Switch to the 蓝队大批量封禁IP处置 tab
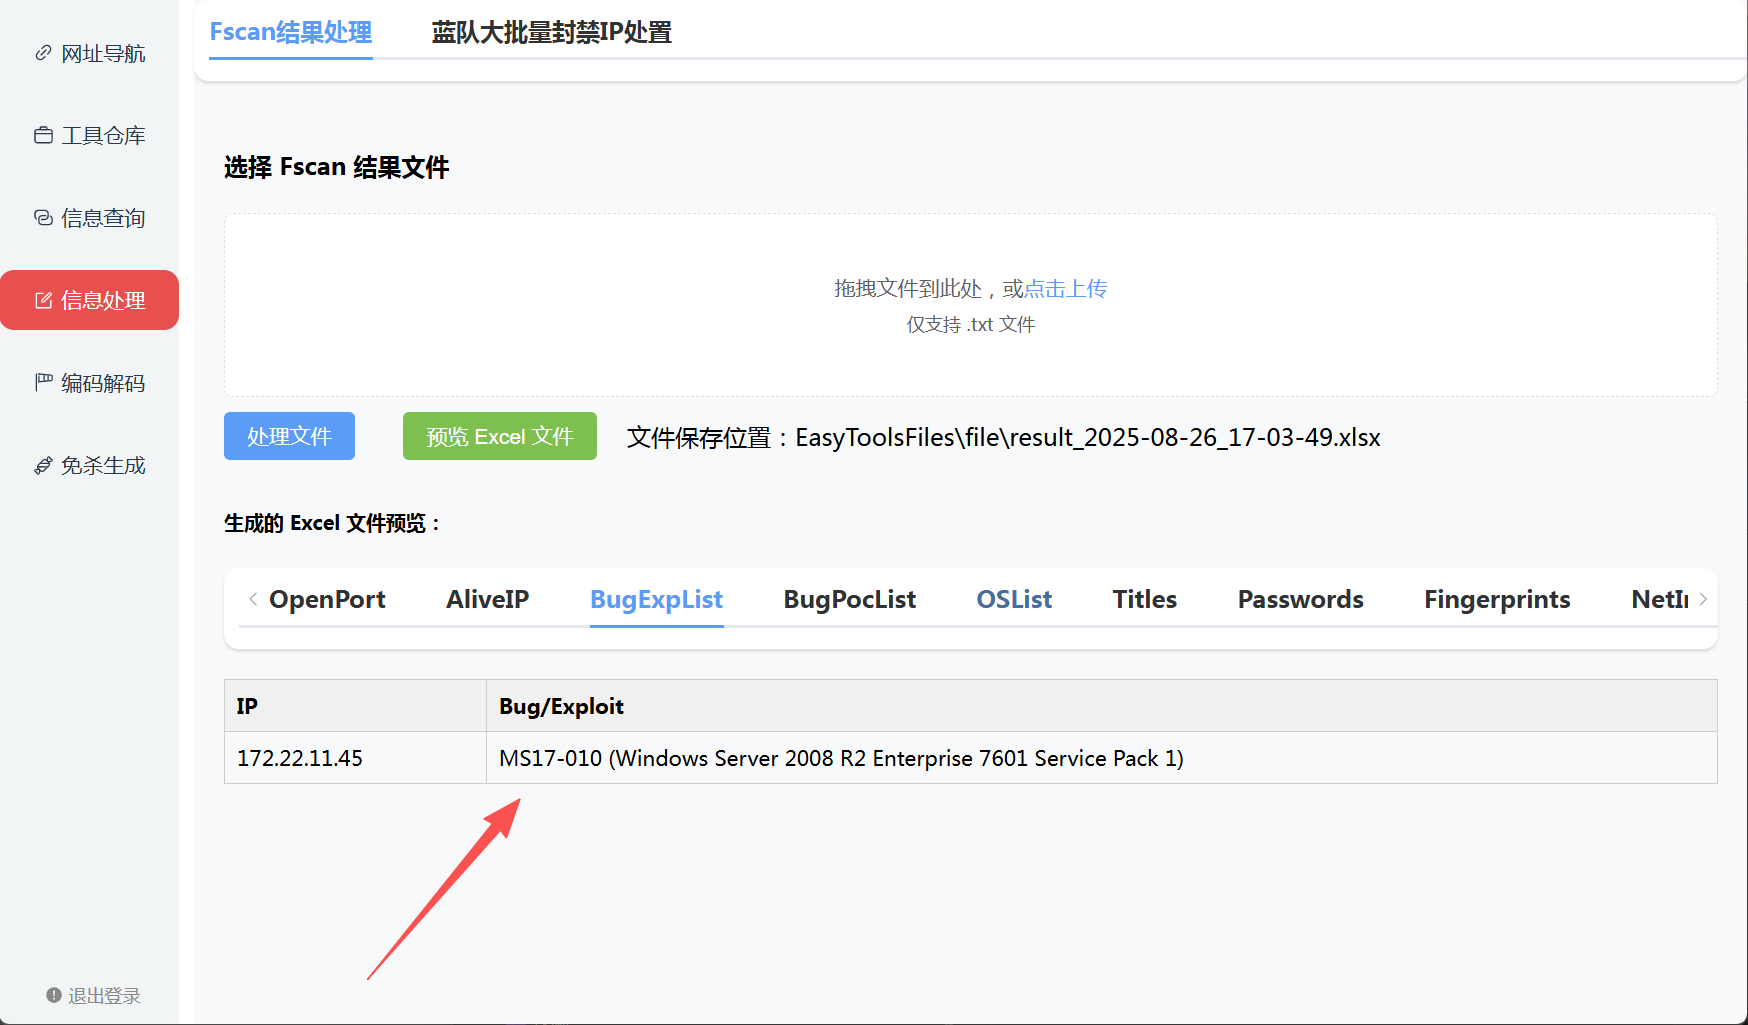 point(551,33)
